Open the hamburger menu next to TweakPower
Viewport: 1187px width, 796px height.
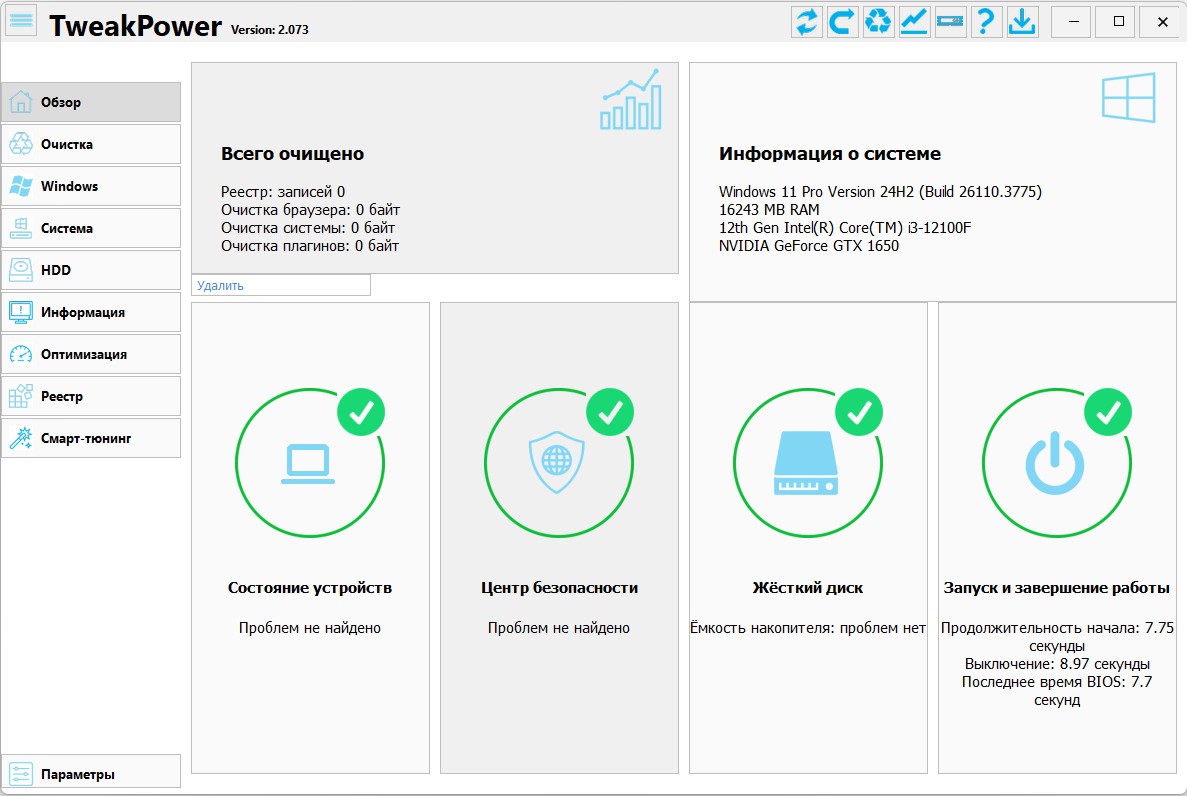tap(21, 21)
